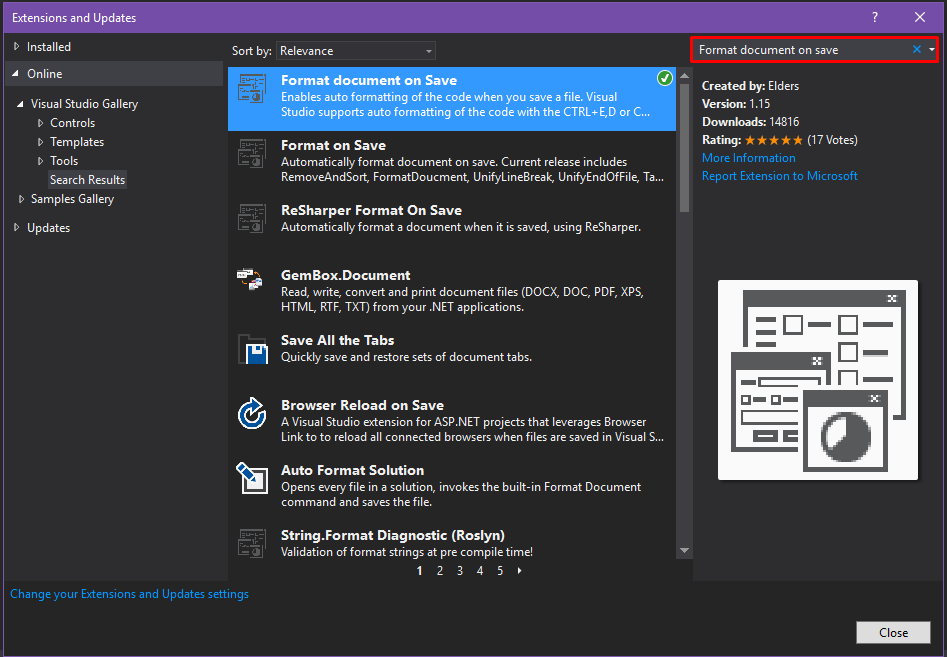Select the Save All the Tabs title
The width and height of the screenshot is (947, 657).
[x=338, y=340]
